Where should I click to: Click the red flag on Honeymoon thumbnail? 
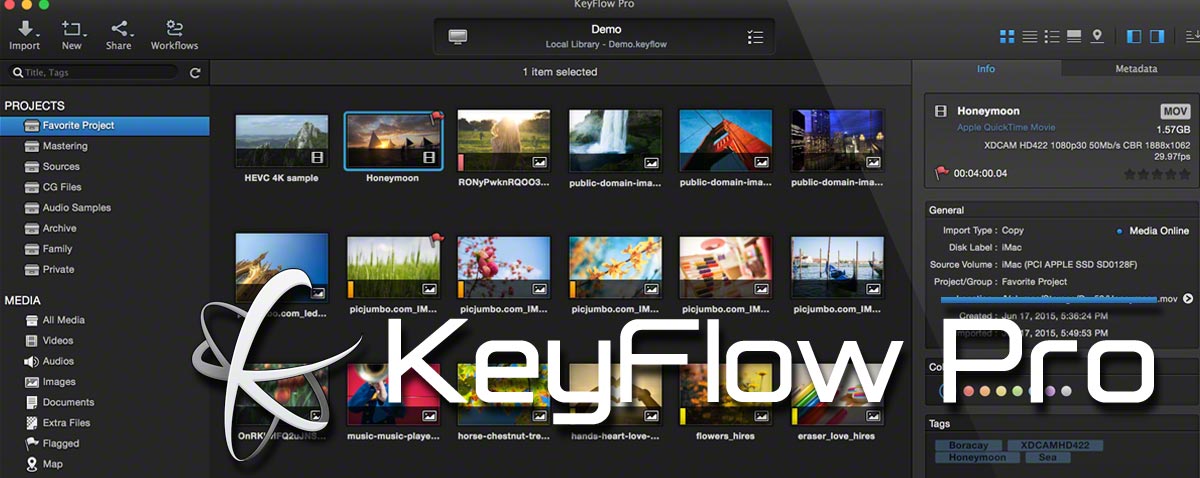click(436, 117)
